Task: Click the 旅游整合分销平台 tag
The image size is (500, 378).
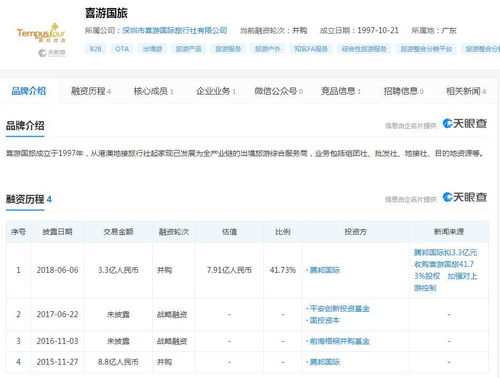Action: 426,49
